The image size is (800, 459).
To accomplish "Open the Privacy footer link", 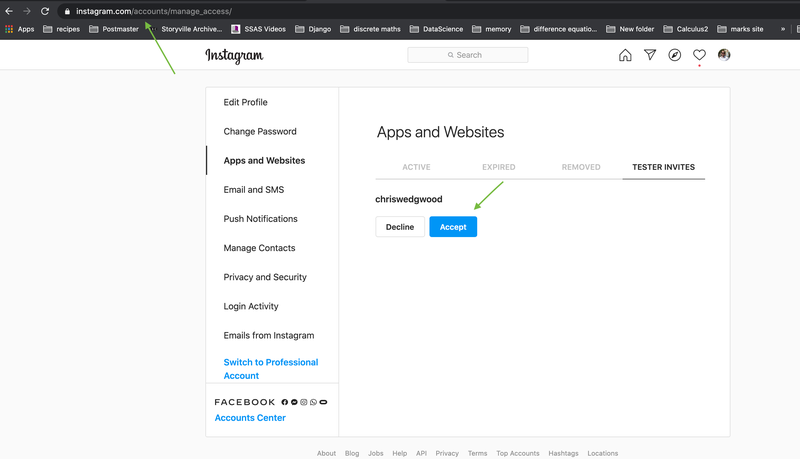I will [447, 453].
